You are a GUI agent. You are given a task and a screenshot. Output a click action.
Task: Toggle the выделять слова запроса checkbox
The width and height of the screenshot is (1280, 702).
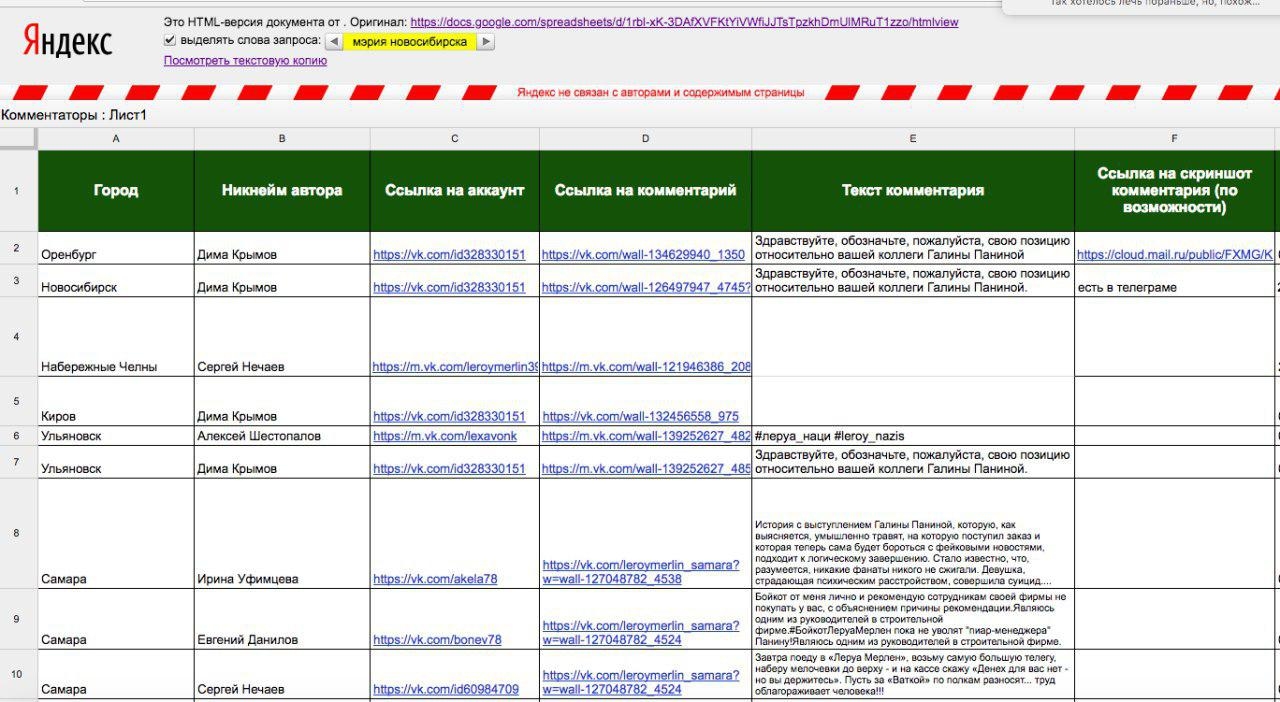pos(170,40)
